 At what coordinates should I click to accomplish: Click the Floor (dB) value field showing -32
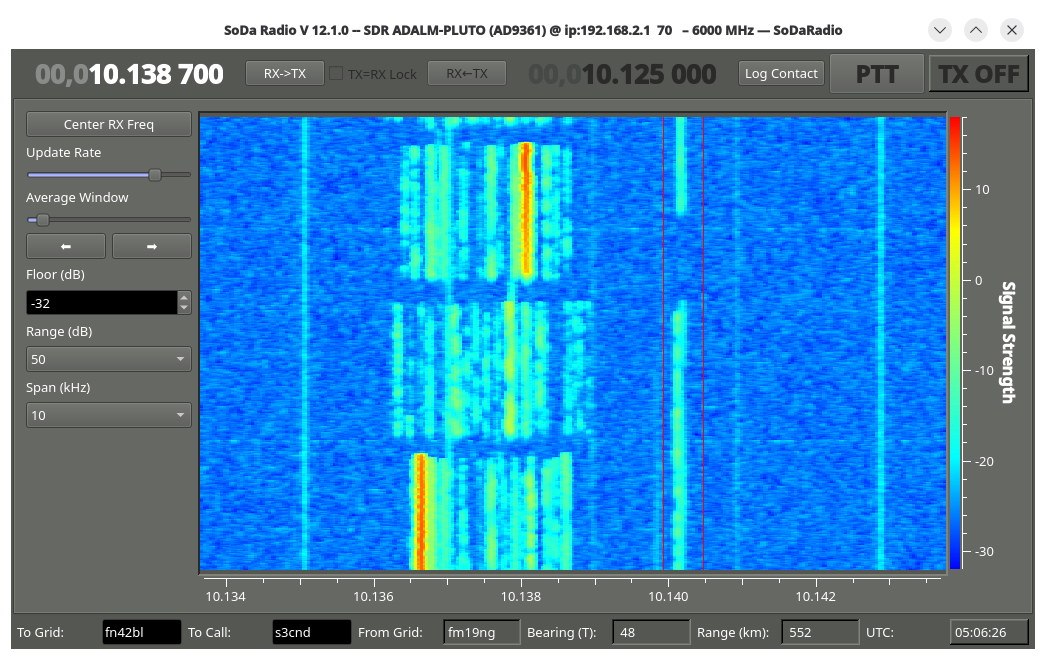(102, 303)
